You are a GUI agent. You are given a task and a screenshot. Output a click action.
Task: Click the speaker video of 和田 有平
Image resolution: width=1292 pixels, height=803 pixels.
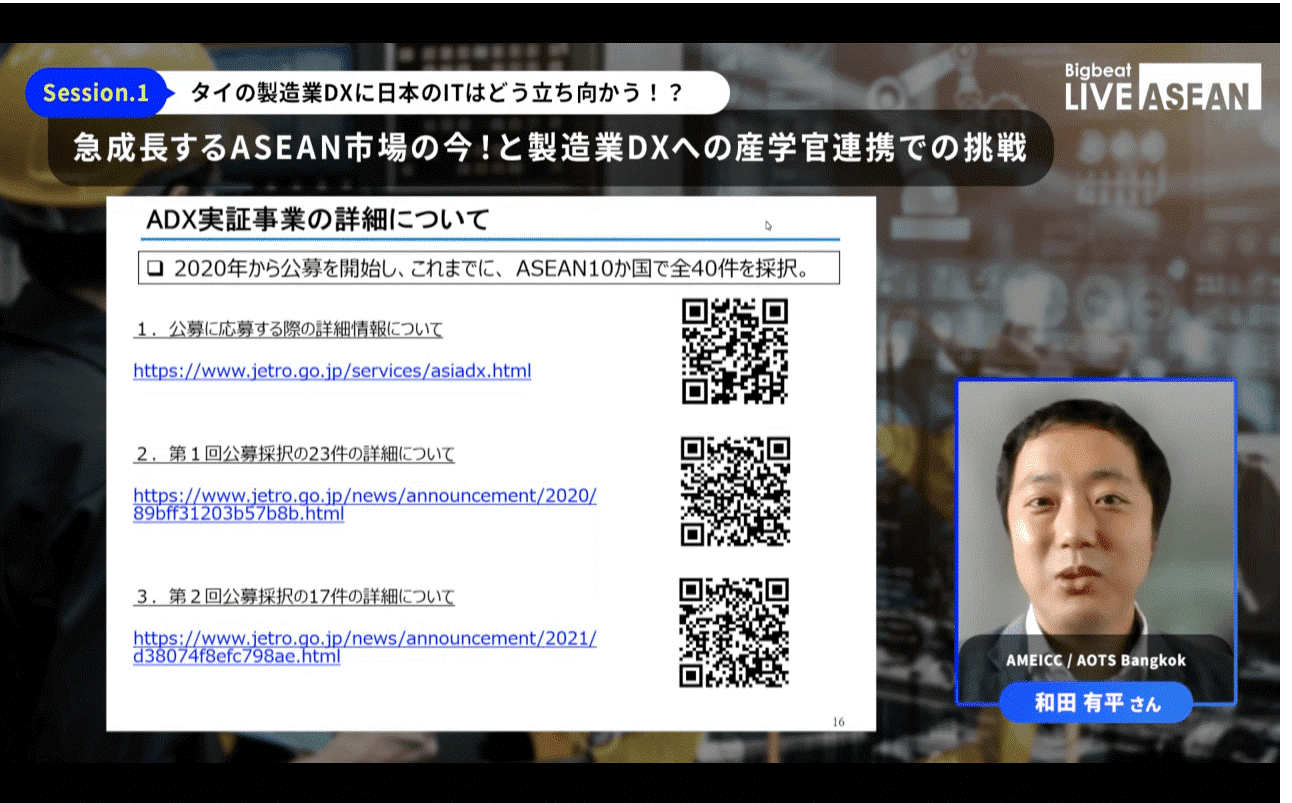[1096, 540]
